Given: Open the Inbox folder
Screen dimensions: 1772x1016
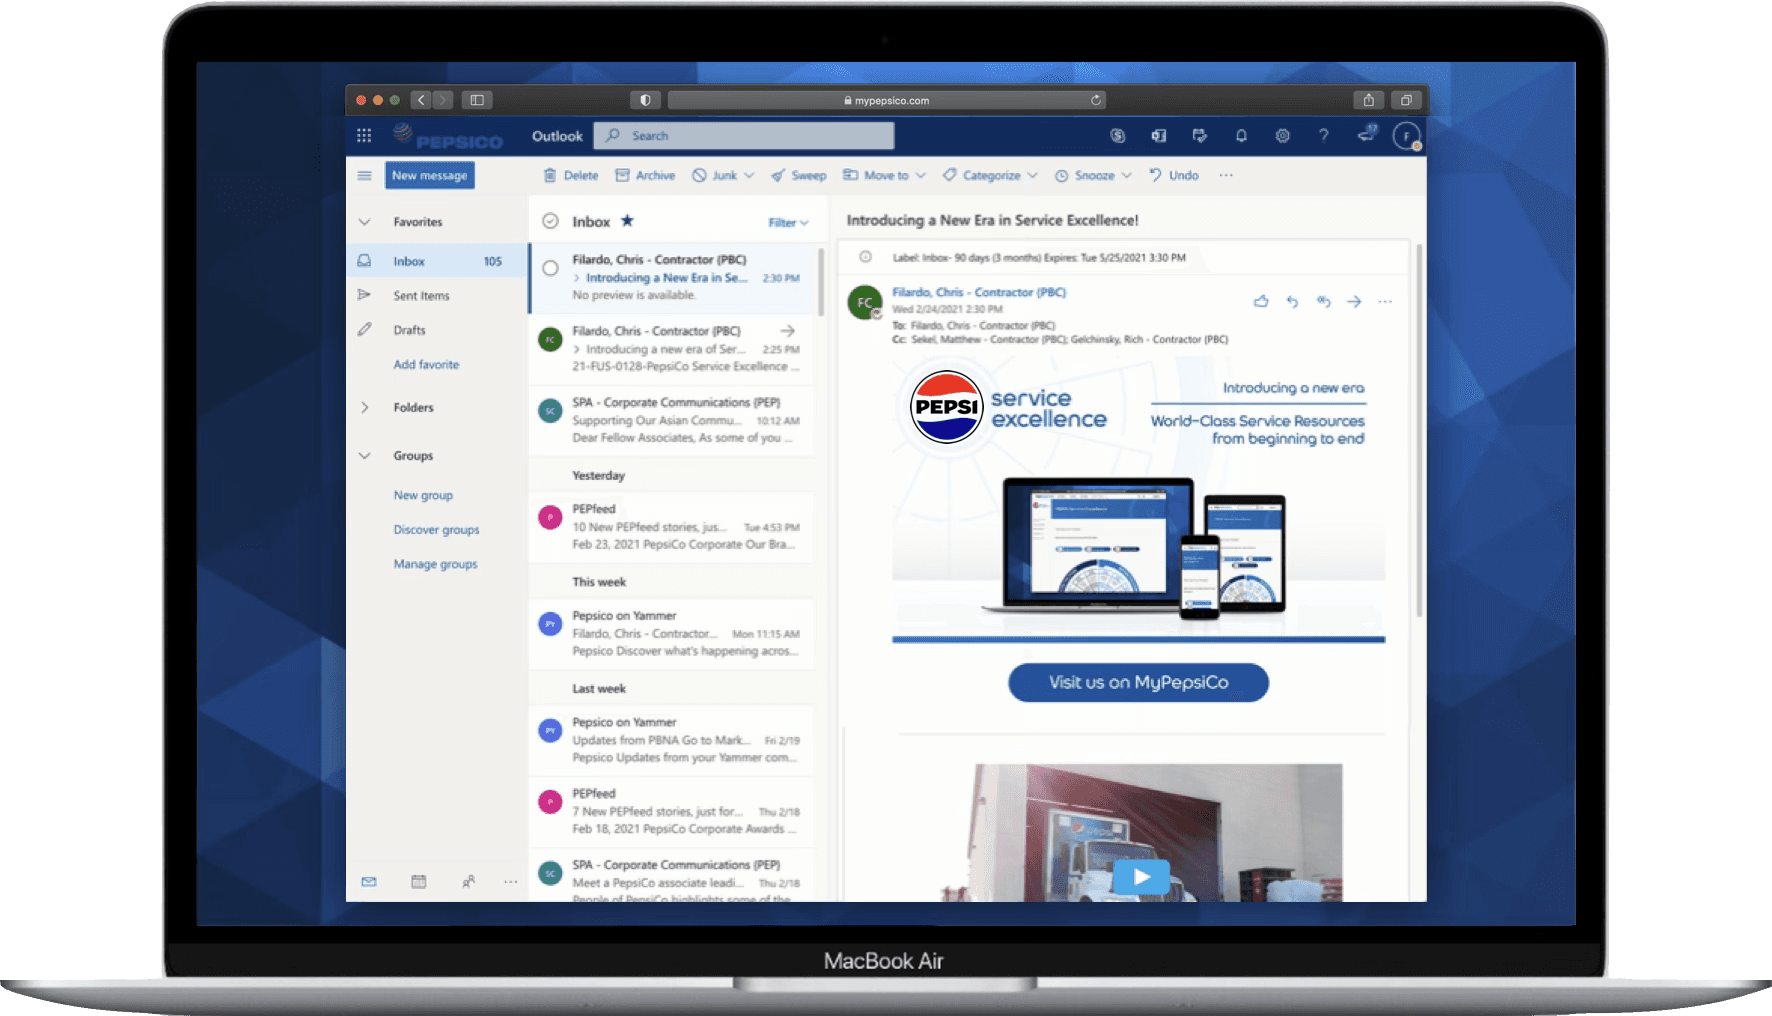Looking at the screenshot, I should pos(437,261).
